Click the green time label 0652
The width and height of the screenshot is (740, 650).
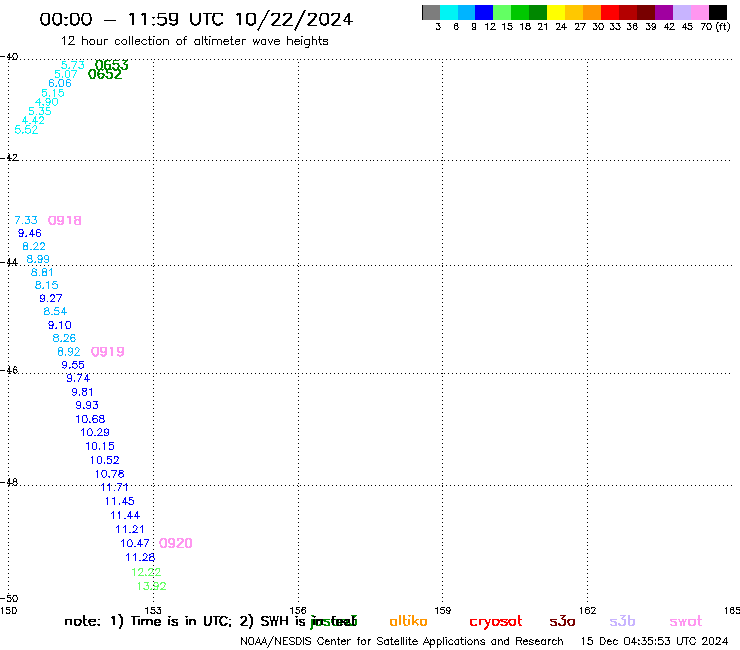[105, 74]
